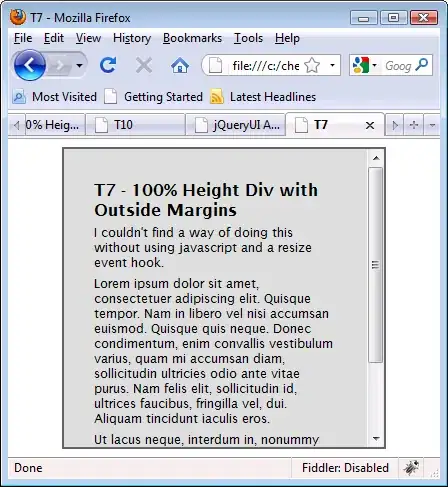The image size is (448, 487).
Task: Click the Latest Headlines RSS icon
Action: (x=217, y=97)
